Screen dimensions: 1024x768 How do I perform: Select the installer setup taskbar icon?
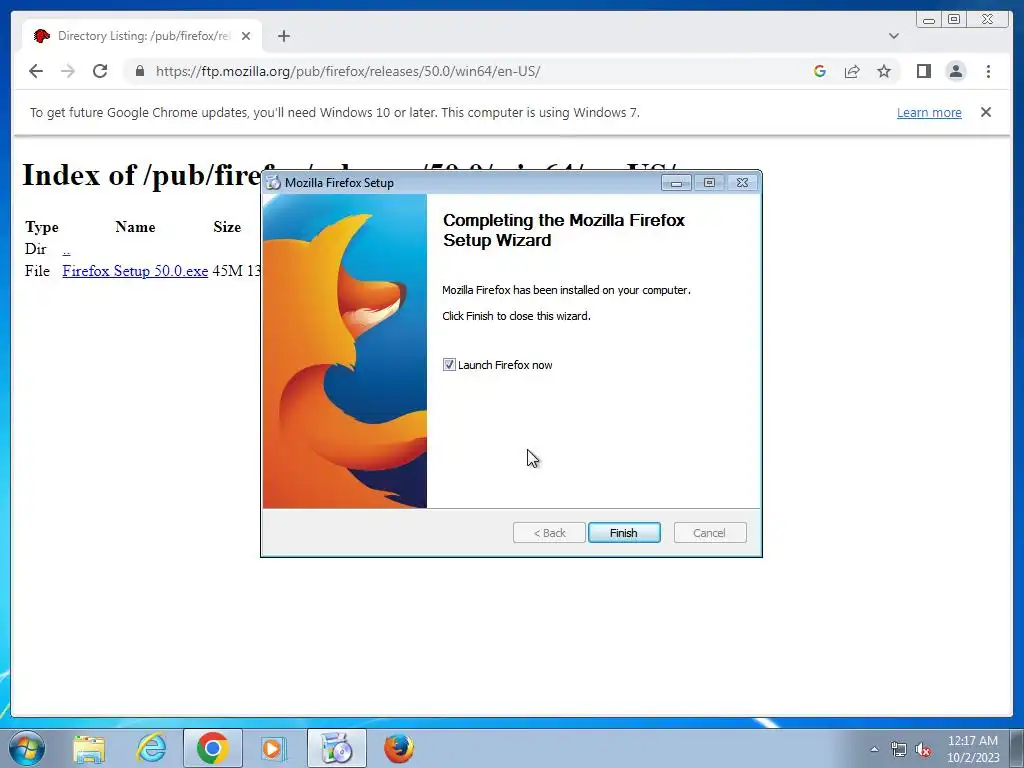(337, 748)
